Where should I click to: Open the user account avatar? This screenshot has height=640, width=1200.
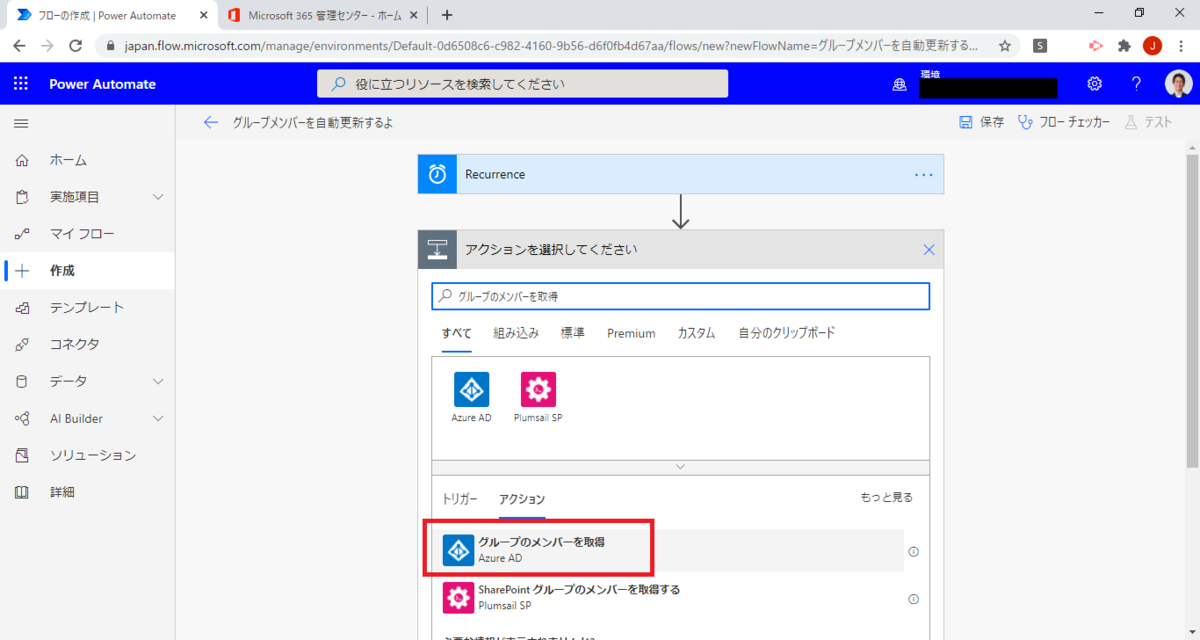click(1178, 84)
